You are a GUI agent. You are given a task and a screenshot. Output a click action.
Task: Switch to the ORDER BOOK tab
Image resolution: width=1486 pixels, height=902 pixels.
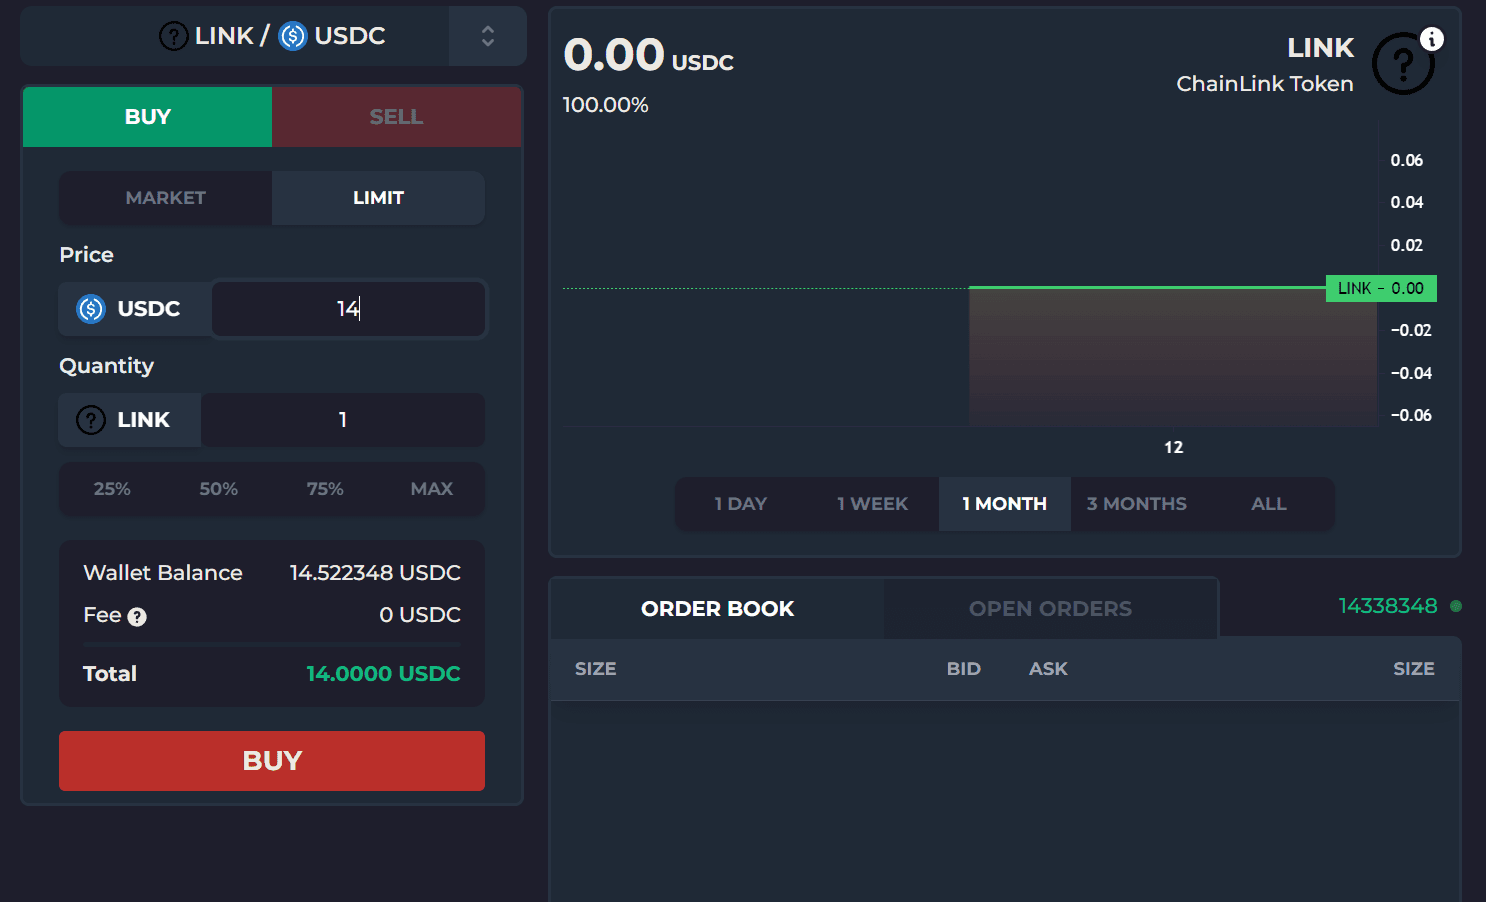pyautogui.click(x=717, y=609)
